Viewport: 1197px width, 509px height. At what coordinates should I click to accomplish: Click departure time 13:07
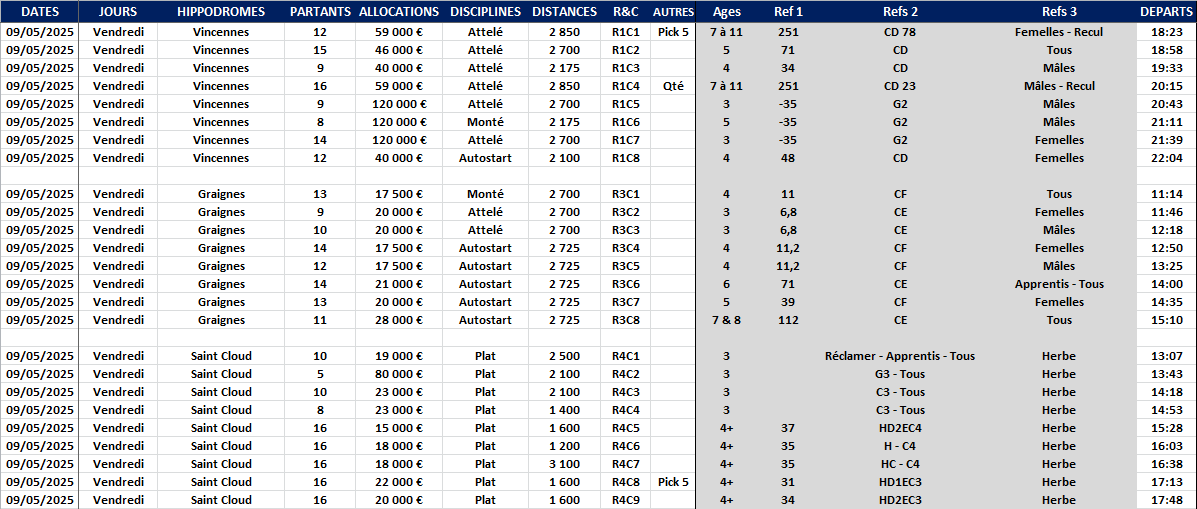coord(1166,356)
